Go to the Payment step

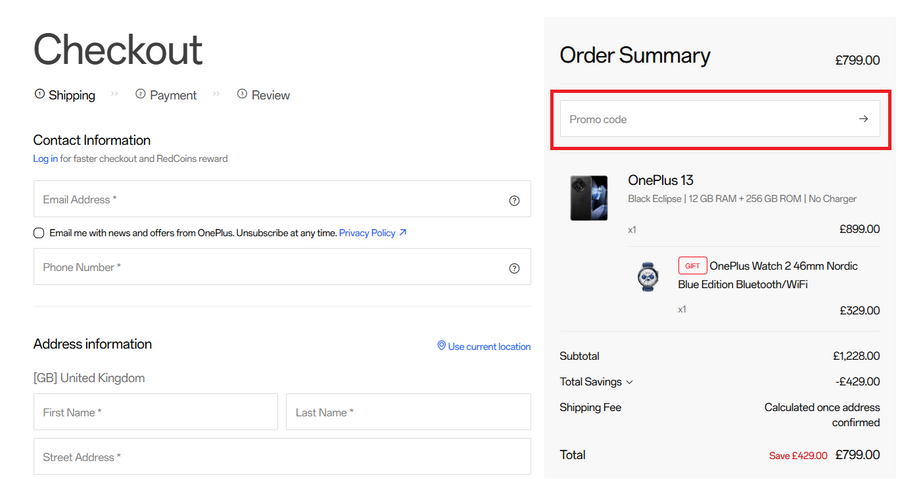click(x=166, y=95)
